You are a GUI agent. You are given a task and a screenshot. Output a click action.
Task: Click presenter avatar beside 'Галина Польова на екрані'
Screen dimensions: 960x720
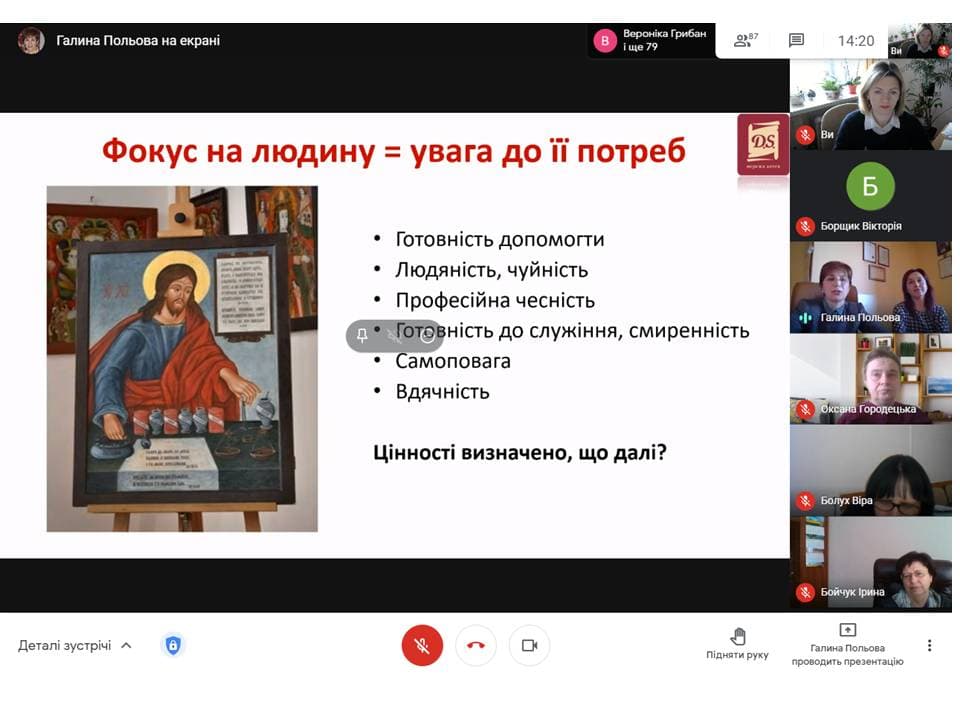point(31,40)
